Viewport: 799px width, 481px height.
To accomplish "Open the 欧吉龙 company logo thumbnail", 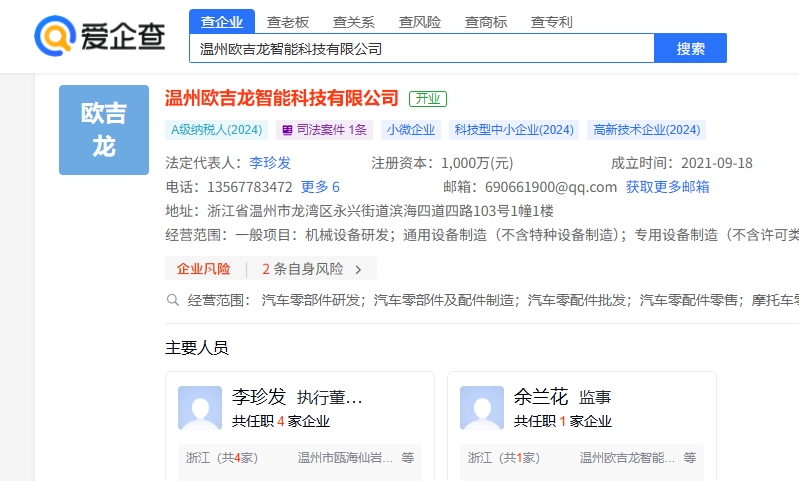I will [x=104, y=130].
